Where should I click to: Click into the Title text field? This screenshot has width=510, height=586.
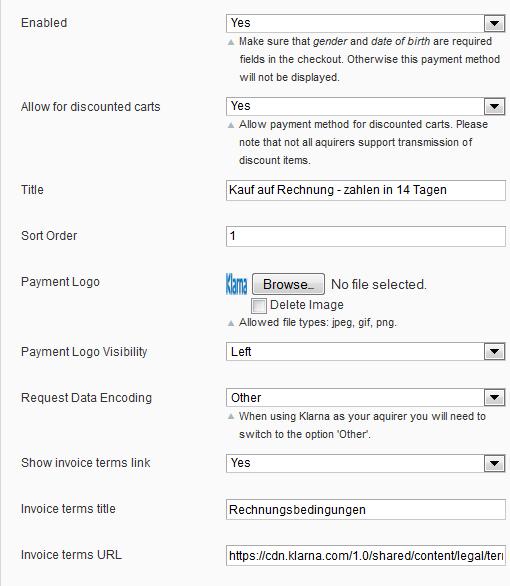(366, 190)
